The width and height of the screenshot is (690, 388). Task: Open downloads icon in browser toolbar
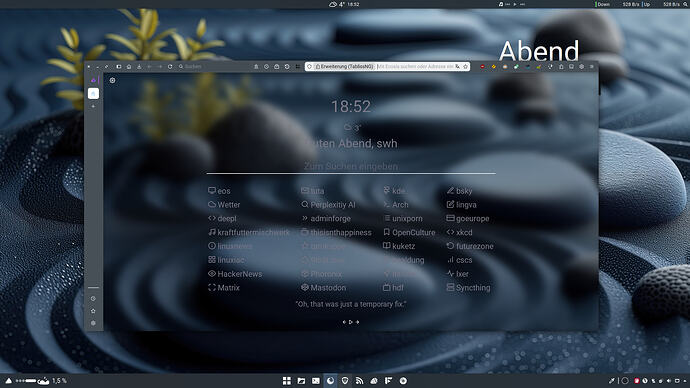click(139, 66)
